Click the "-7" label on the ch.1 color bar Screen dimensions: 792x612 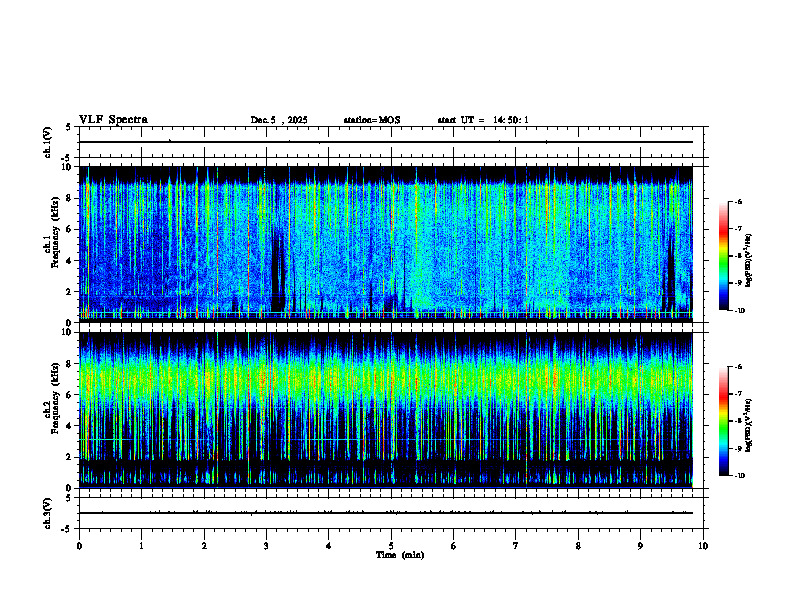pos(738,229)
